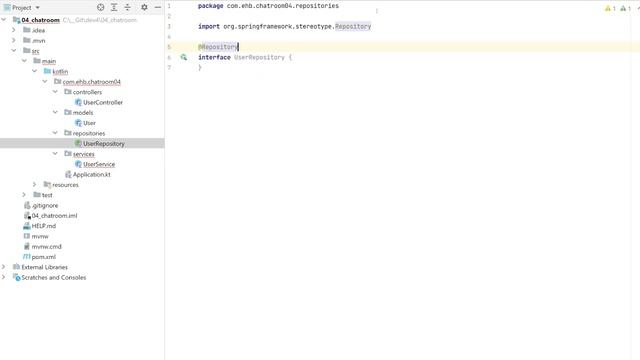Collapse the main folder
Viewport: 640px width, 360px height.
[24, 61]
